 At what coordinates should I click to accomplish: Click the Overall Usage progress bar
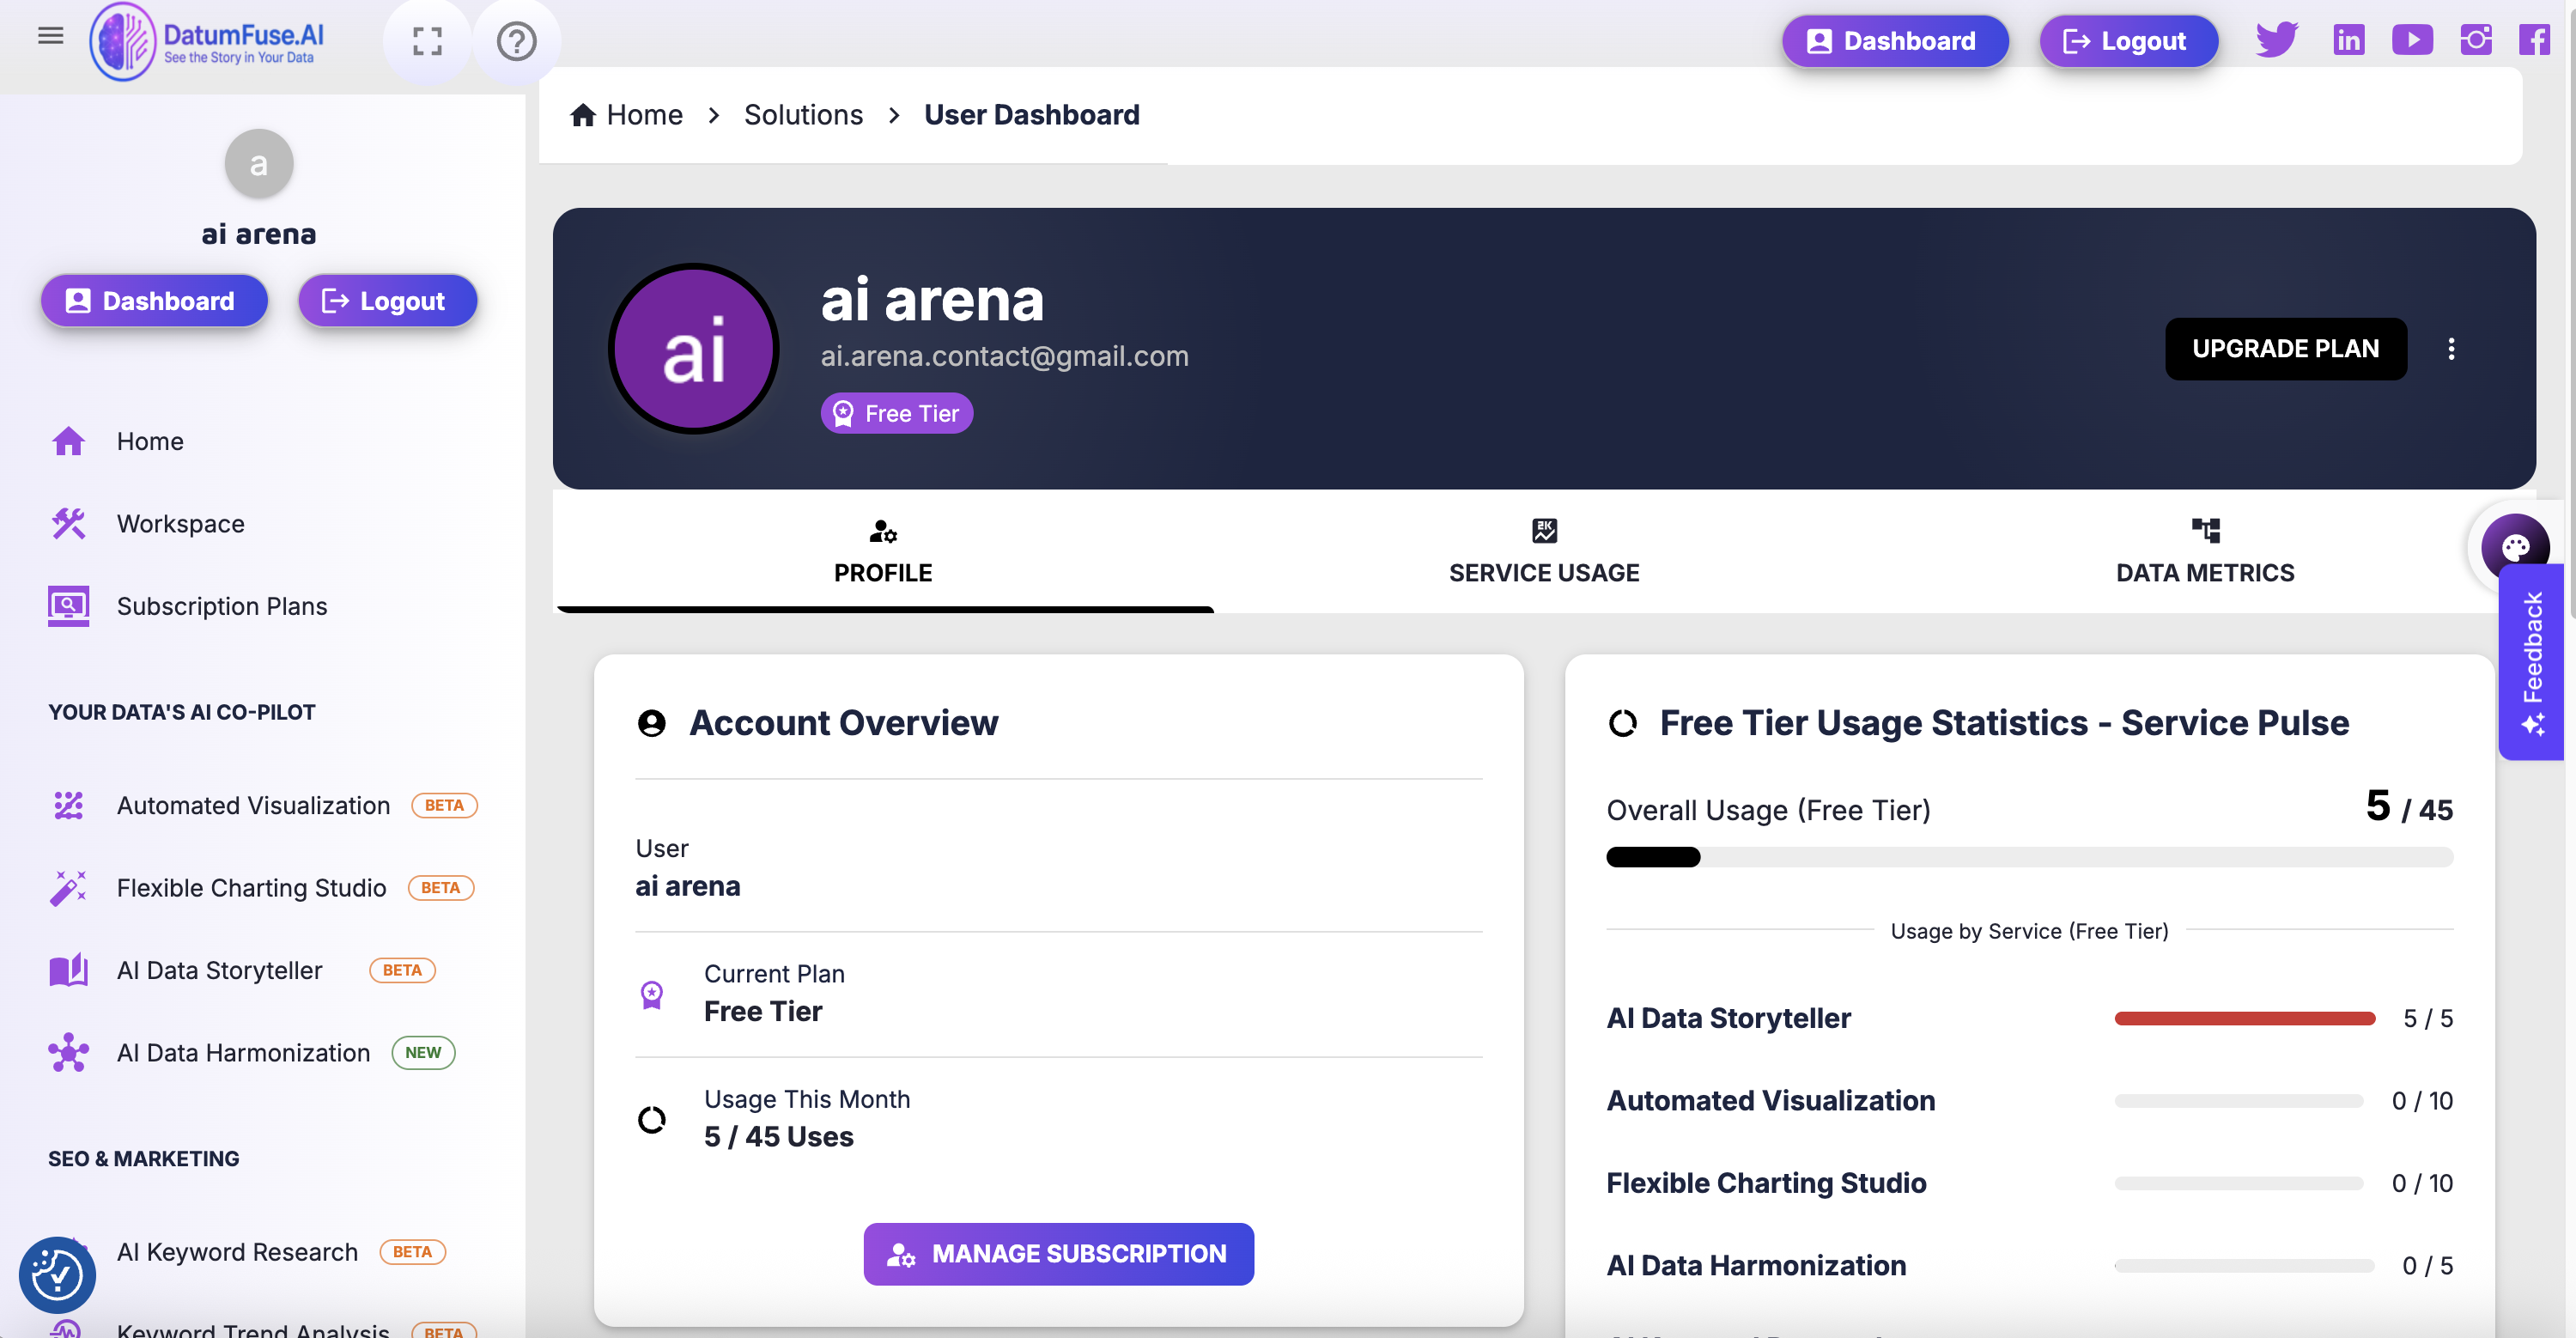2029,857
